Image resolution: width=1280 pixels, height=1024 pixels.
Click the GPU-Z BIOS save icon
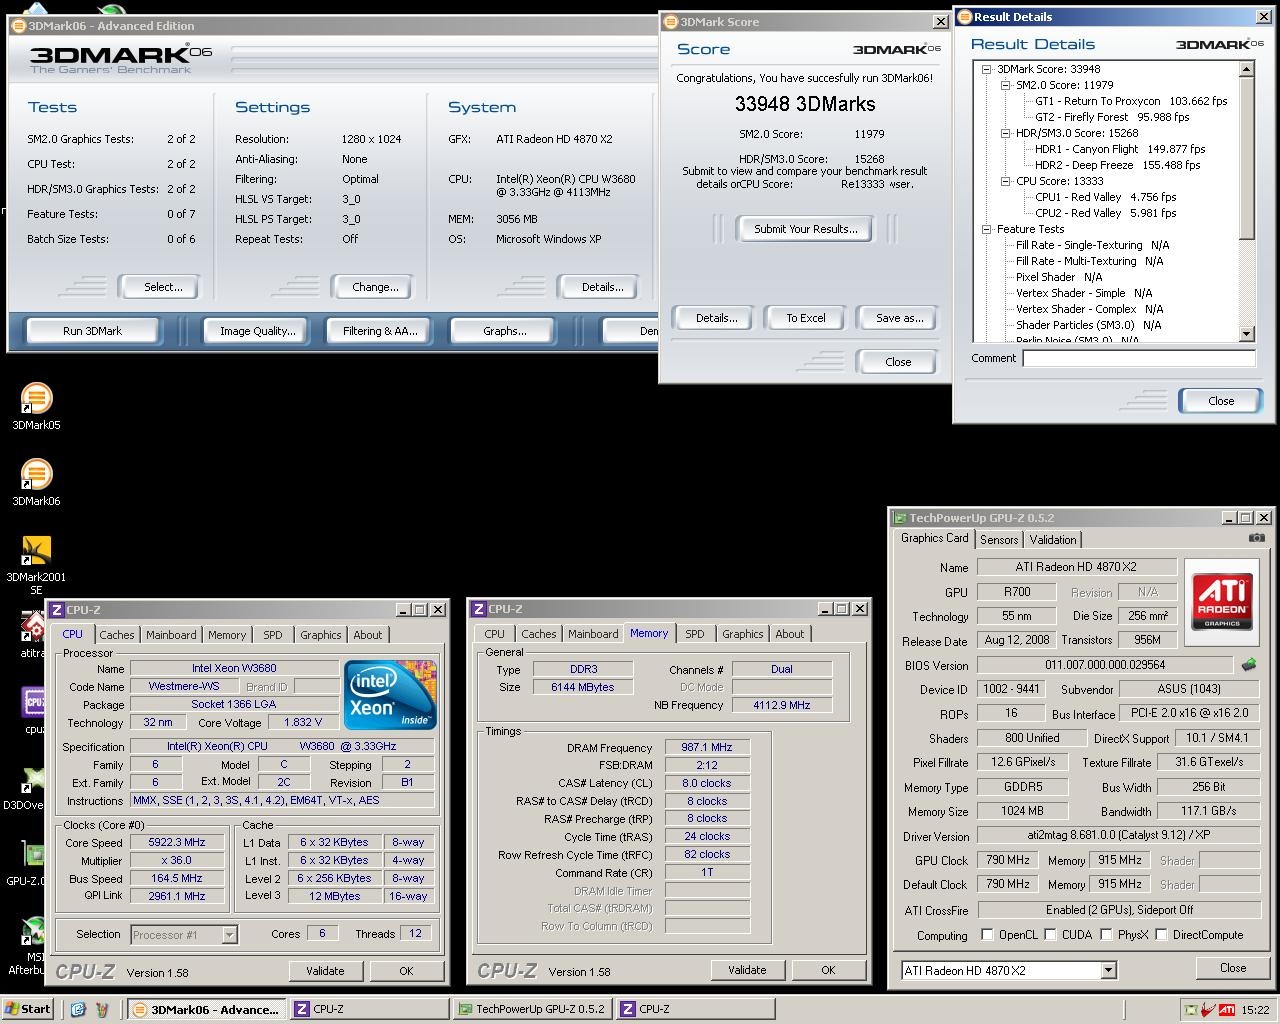click(1249, 664)
